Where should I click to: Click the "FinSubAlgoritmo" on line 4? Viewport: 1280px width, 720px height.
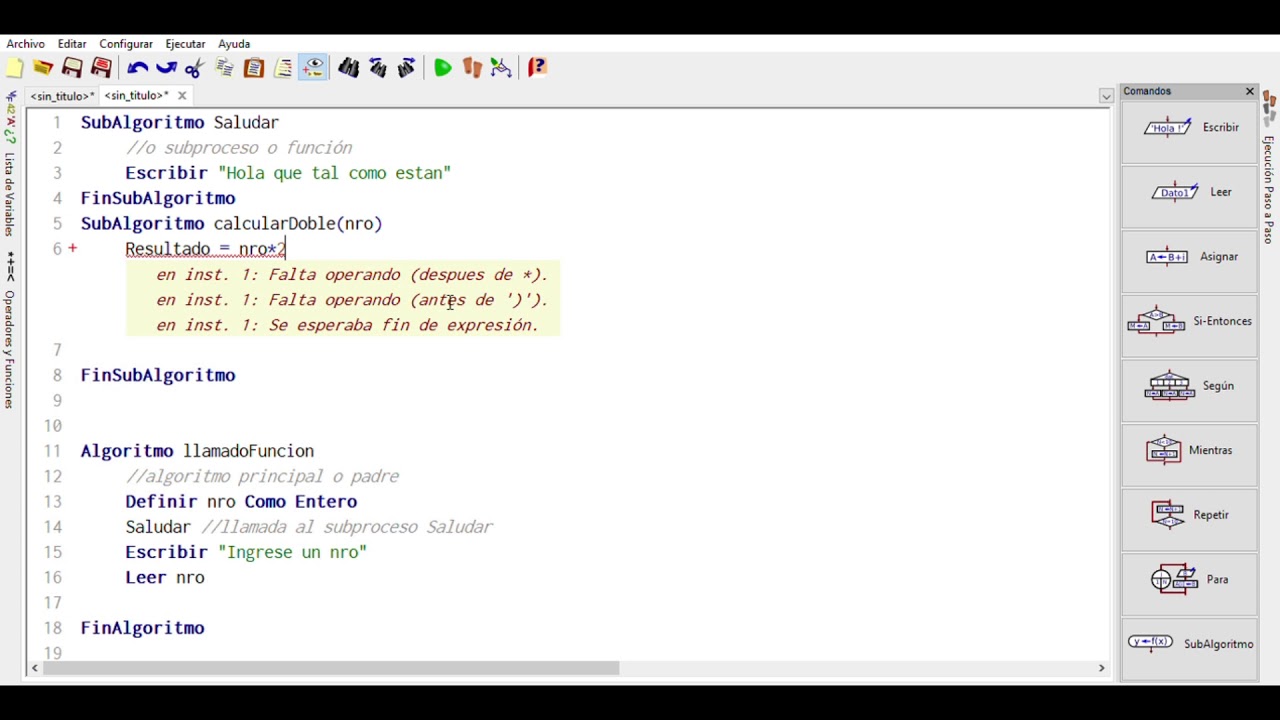tap(158, 198)
